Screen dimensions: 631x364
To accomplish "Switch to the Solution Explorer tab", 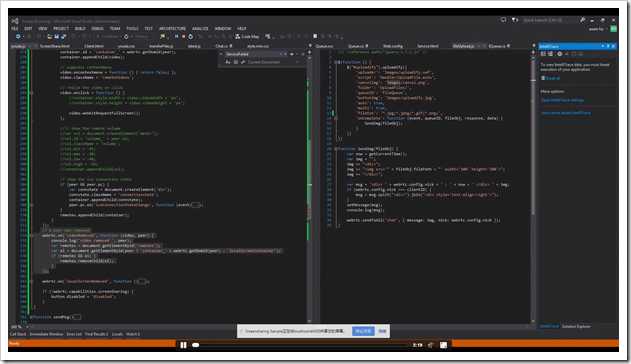I will click(576, 326).
